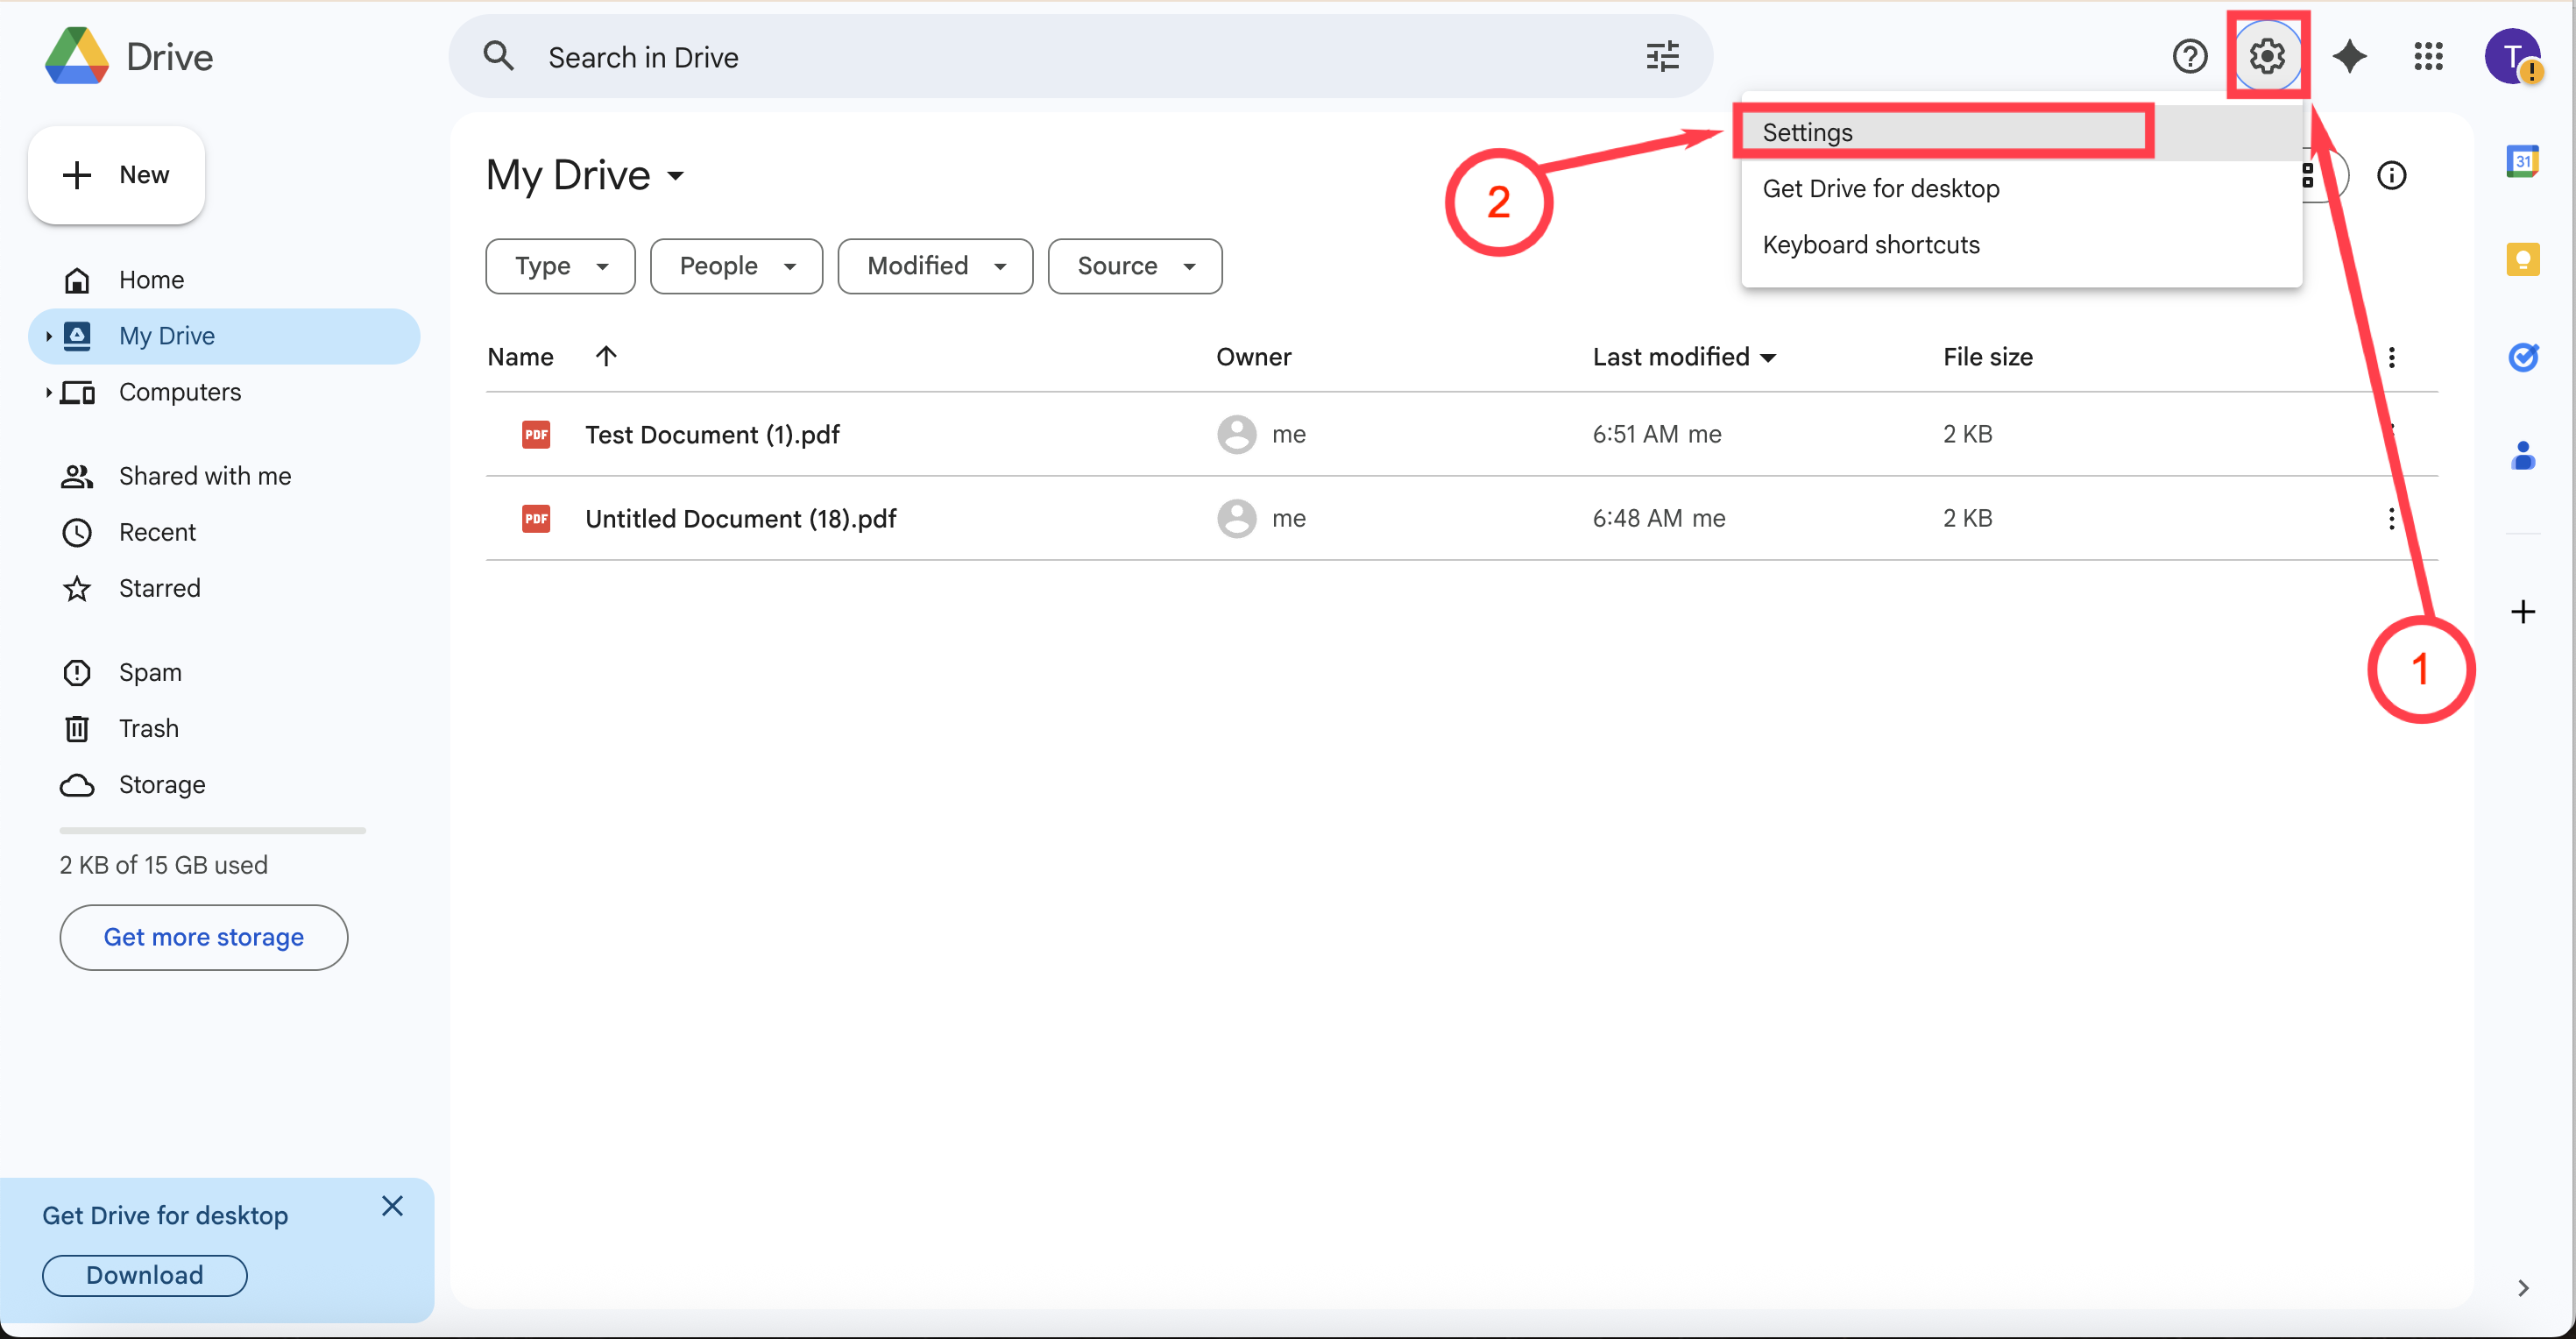The height and width of the screenshot is (1339, 2576).
Task: Expand the Computers tree arrow
Action: tap(48, 392)
